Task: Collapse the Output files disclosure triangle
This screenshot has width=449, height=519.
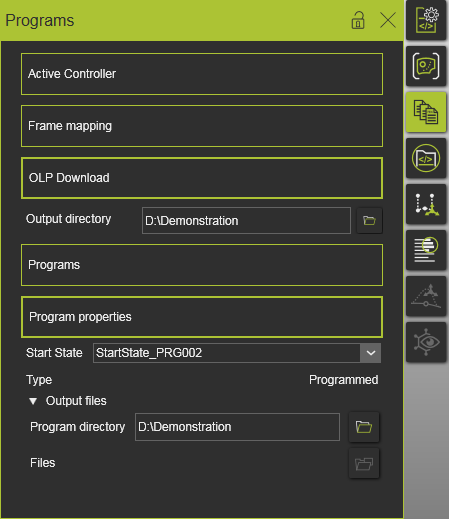Action: tap(33, 401)
